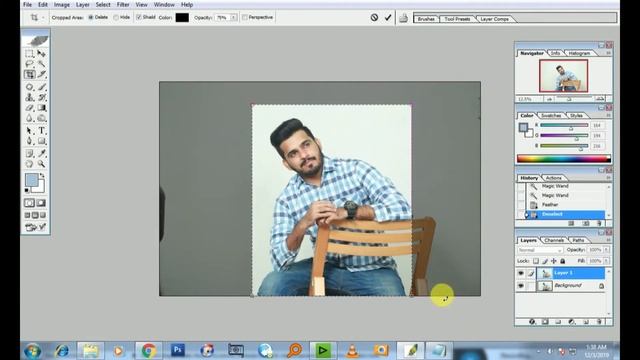Select the Brush tool
This screenshot has height=360, width=640.
[41, 87]
